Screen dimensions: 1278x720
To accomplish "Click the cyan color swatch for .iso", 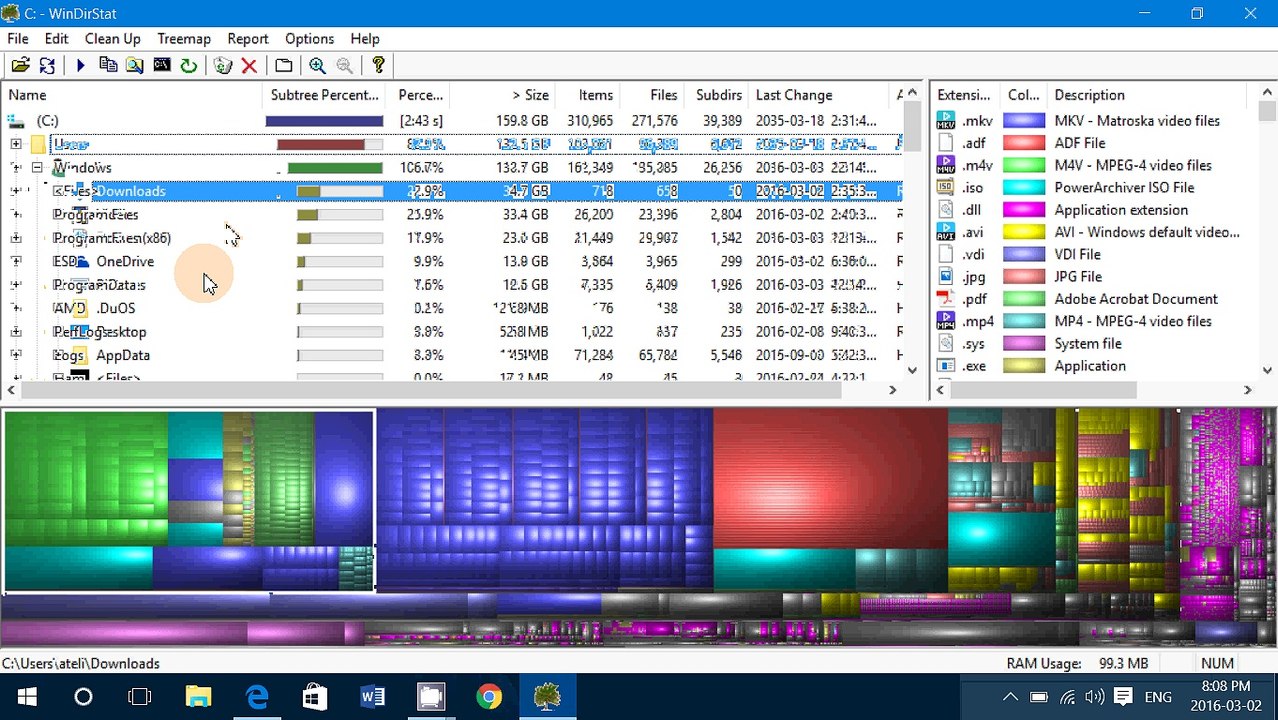I will [x=1023, y=187].
